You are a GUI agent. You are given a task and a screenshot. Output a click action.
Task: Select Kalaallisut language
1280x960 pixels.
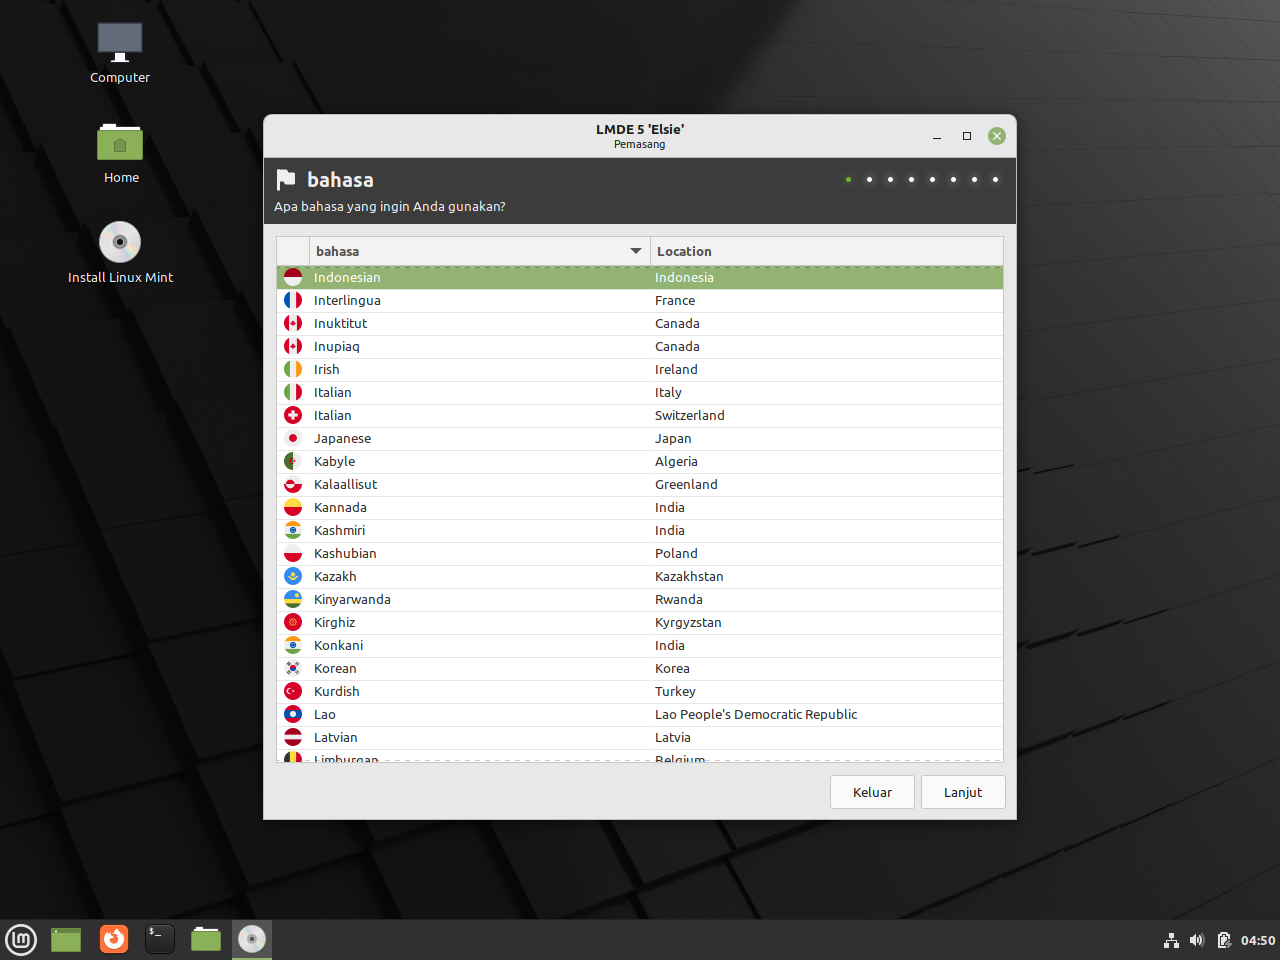coord(640,484)
